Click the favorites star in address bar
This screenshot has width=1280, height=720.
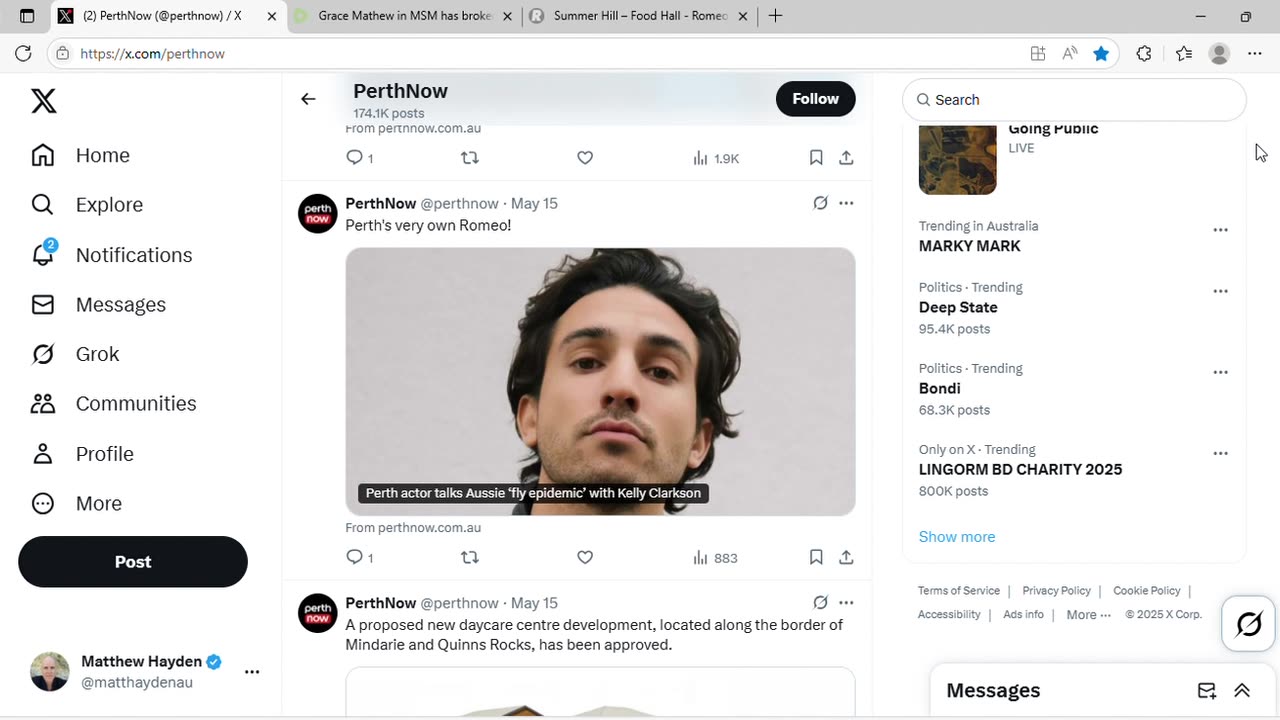pyautogui.click(x=1101, y=54)
